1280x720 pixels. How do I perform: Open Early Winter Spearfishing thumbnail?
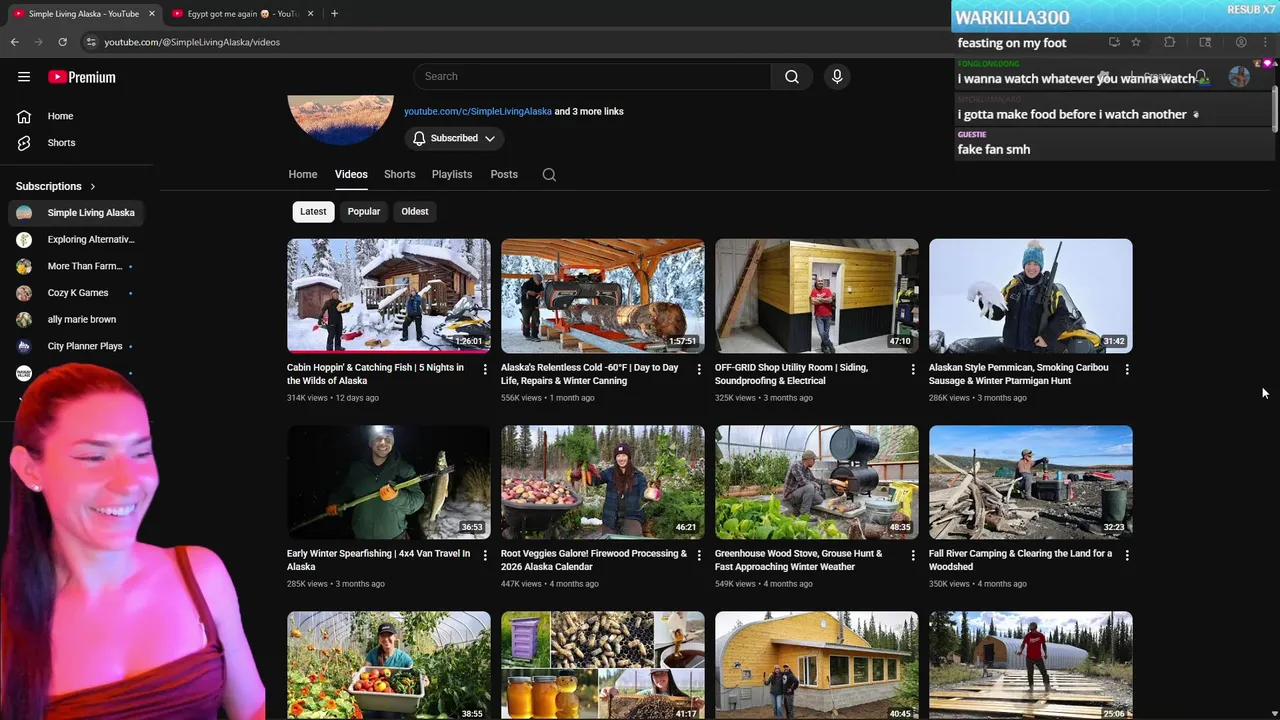click(x=389, y=482)
